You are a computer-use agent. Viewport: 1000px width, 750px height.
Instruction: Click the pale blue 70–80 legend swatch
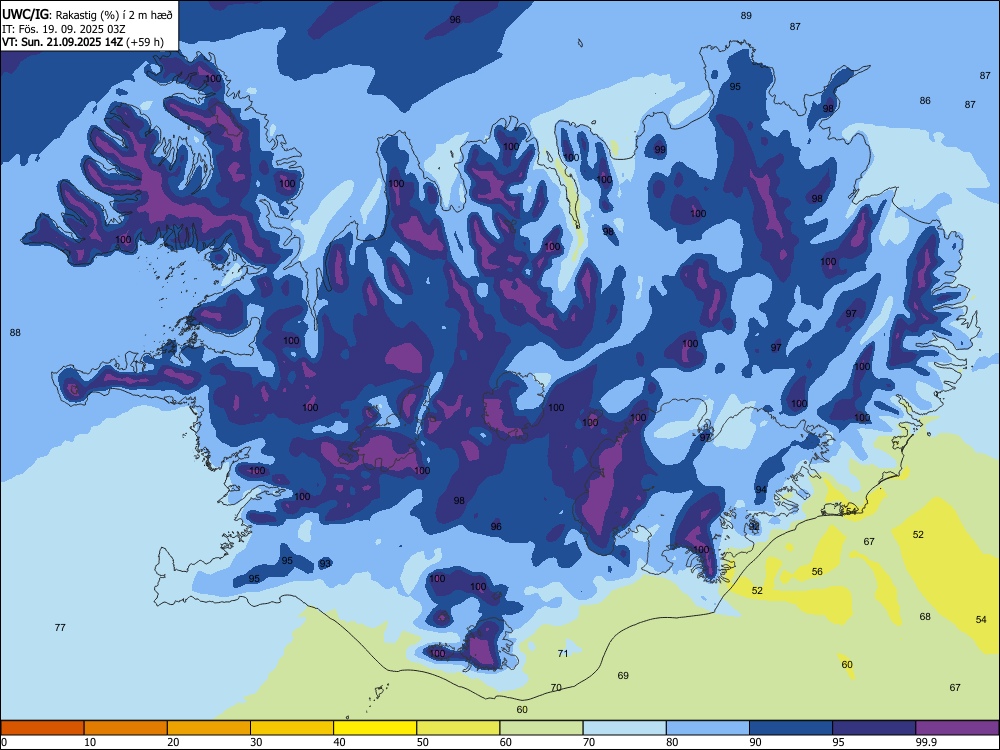[x=624, y=728]
